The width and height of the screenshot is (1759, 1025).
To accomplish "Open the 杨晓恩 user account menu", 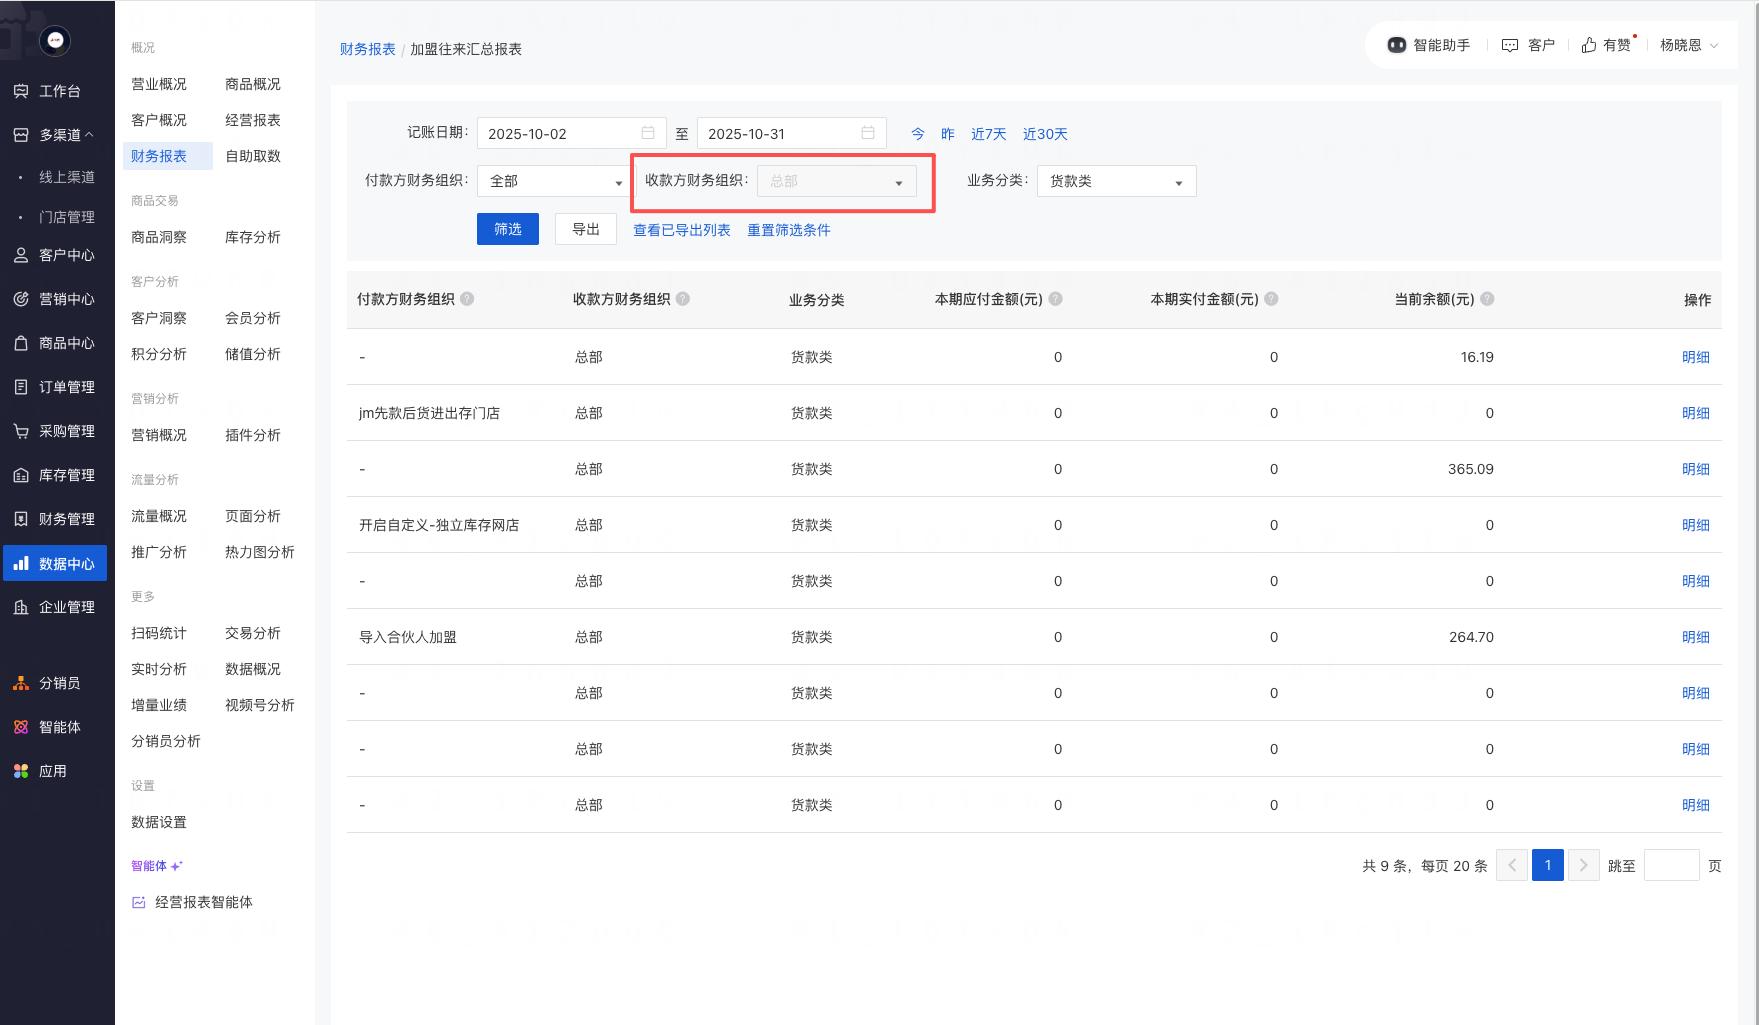I will 1688,45.
